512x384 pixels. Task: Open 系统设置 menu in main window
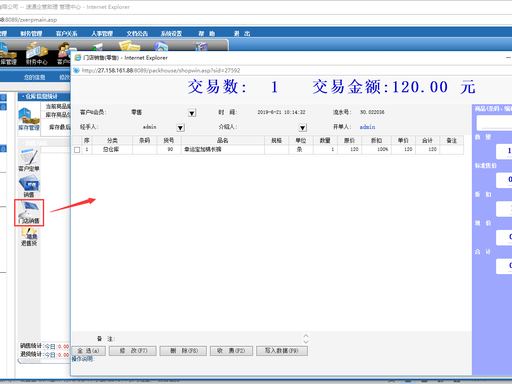[x=171, y=33]
